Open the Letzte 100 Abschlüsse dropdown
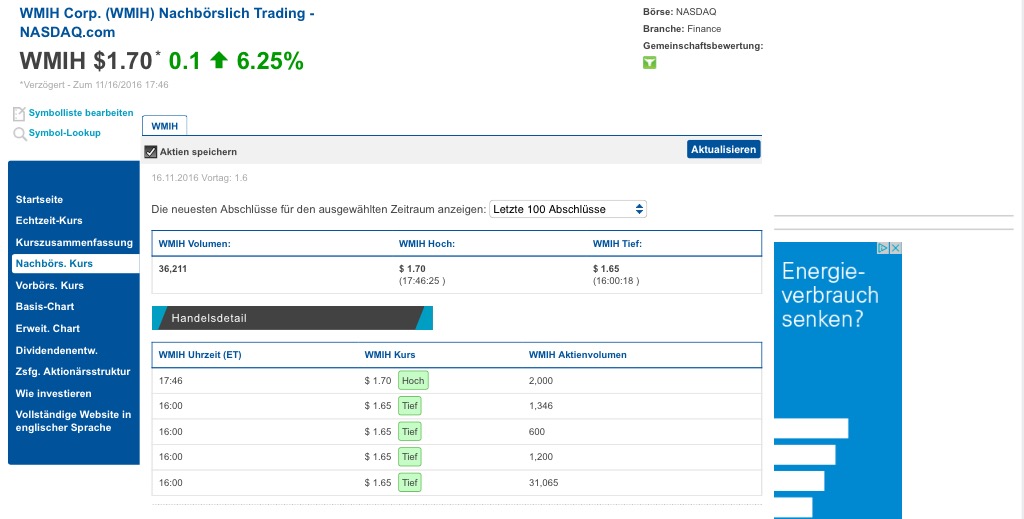Image resolution: width=1024 pixels, height=519 pixels. coord(569,209)
